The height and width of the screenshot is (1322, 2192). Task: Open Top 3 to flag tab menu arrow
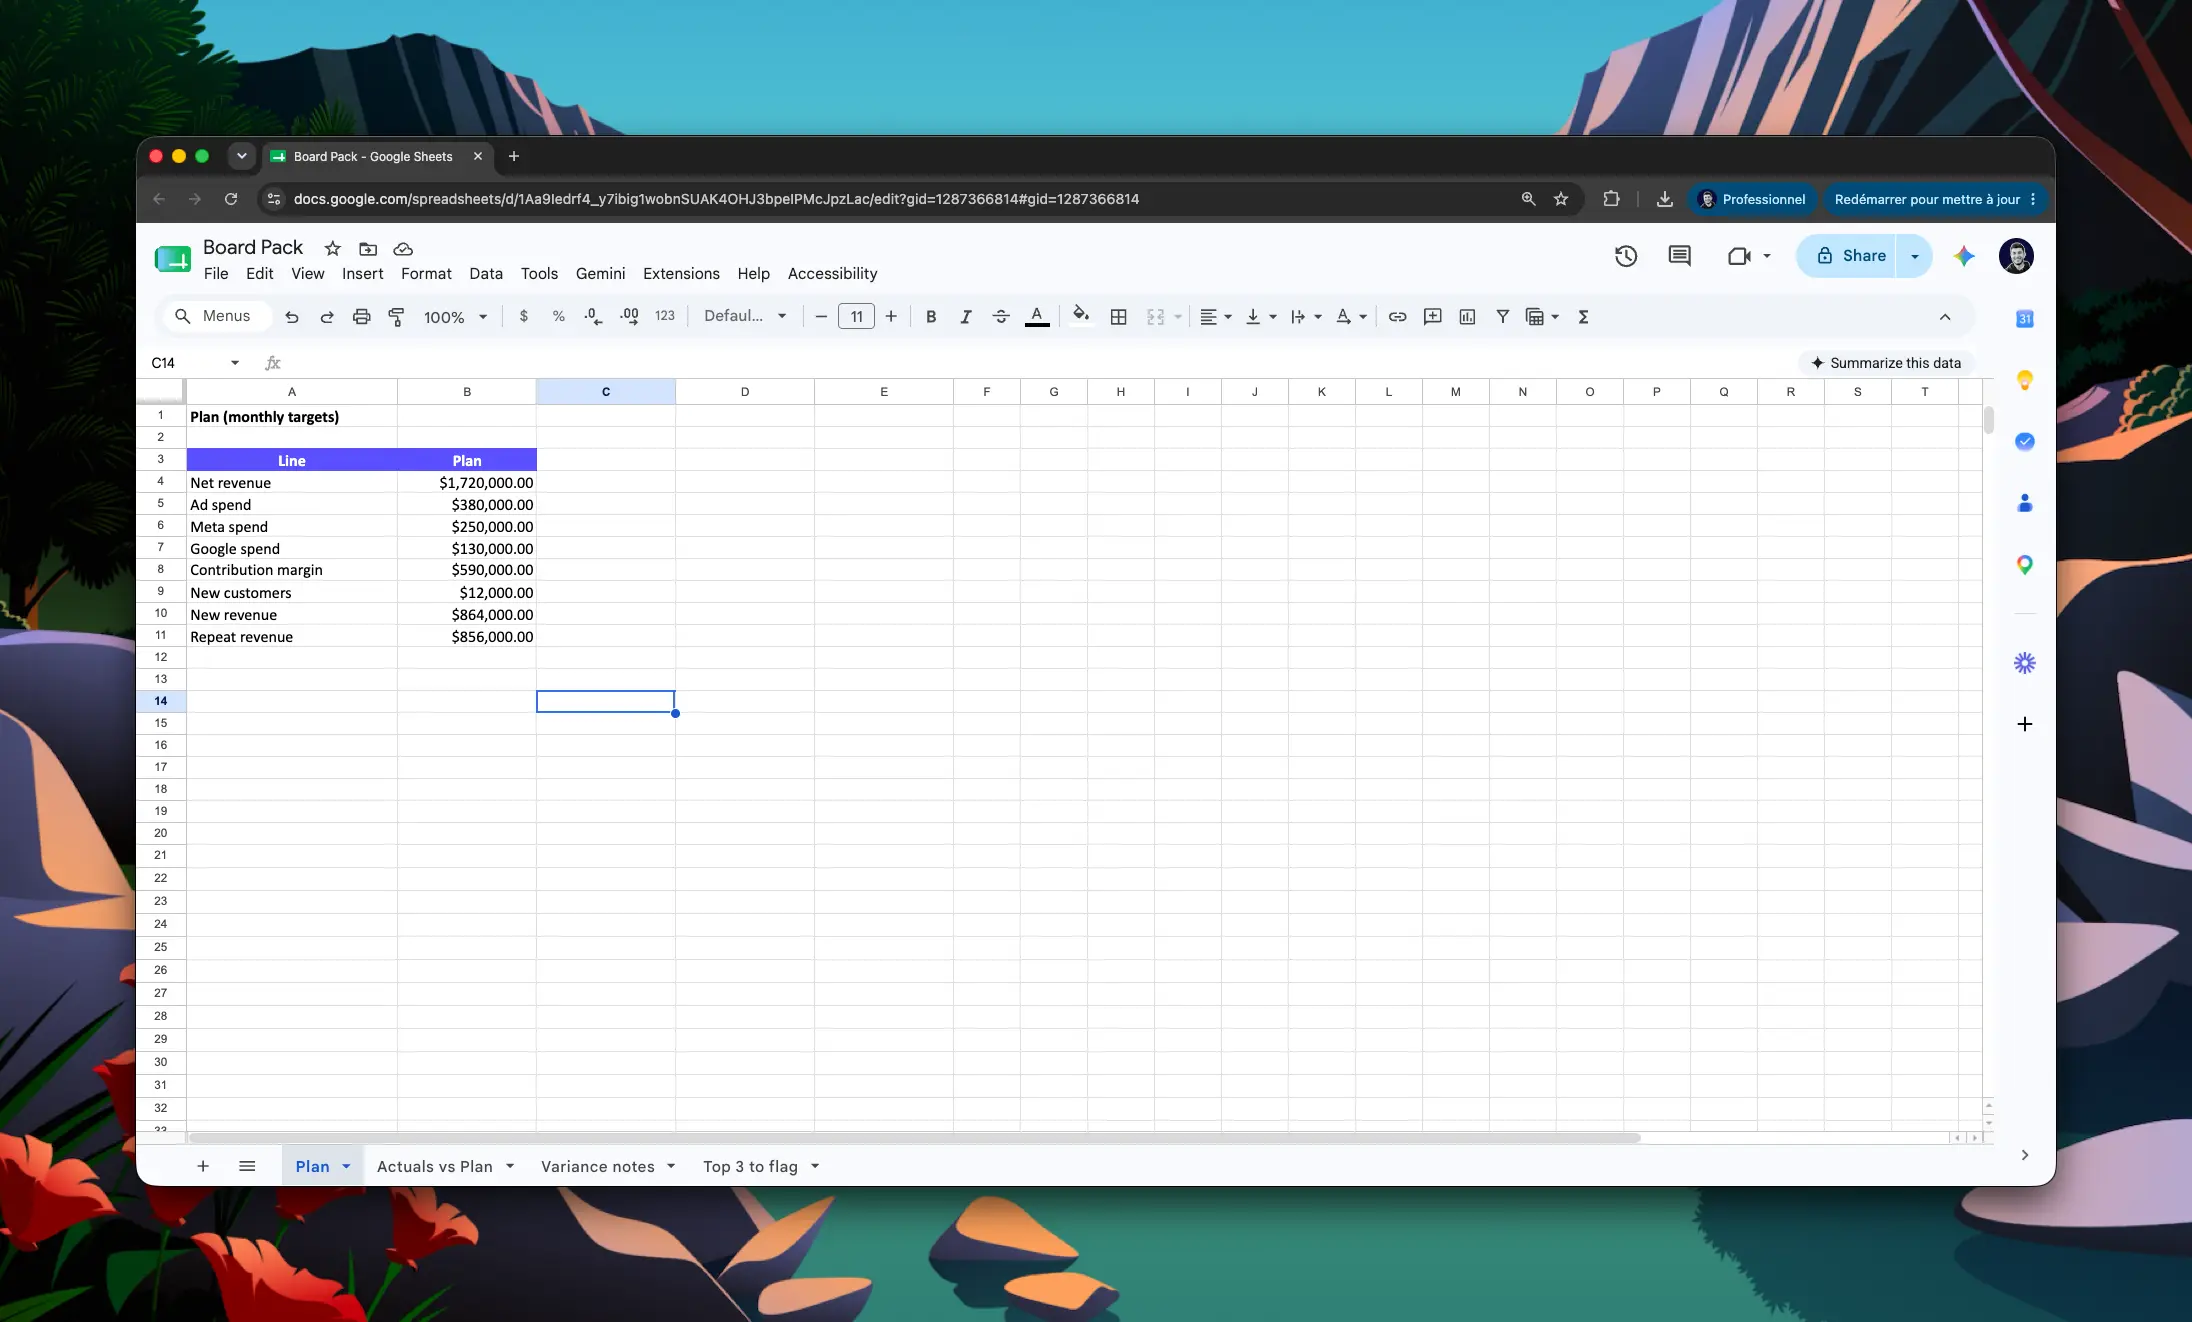[815, 1167]
